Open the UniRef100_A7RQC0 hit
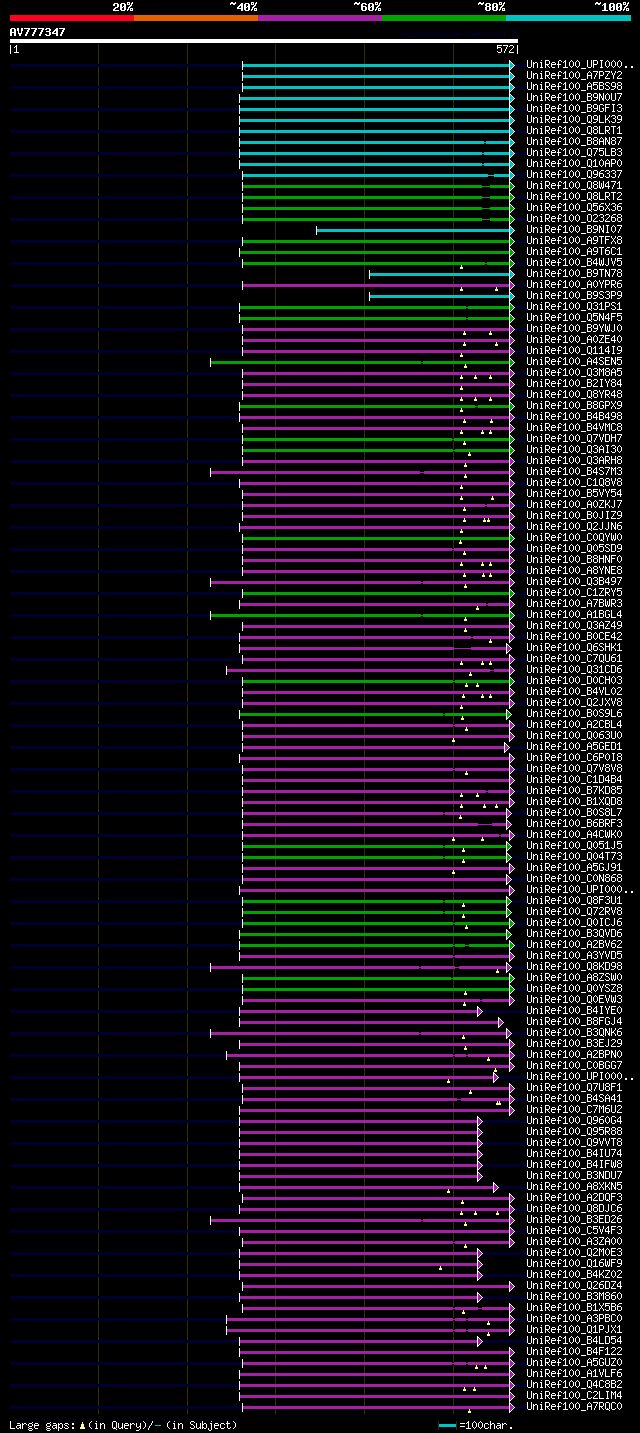This screenshot has width=640, height=1433. point(574,1407)
